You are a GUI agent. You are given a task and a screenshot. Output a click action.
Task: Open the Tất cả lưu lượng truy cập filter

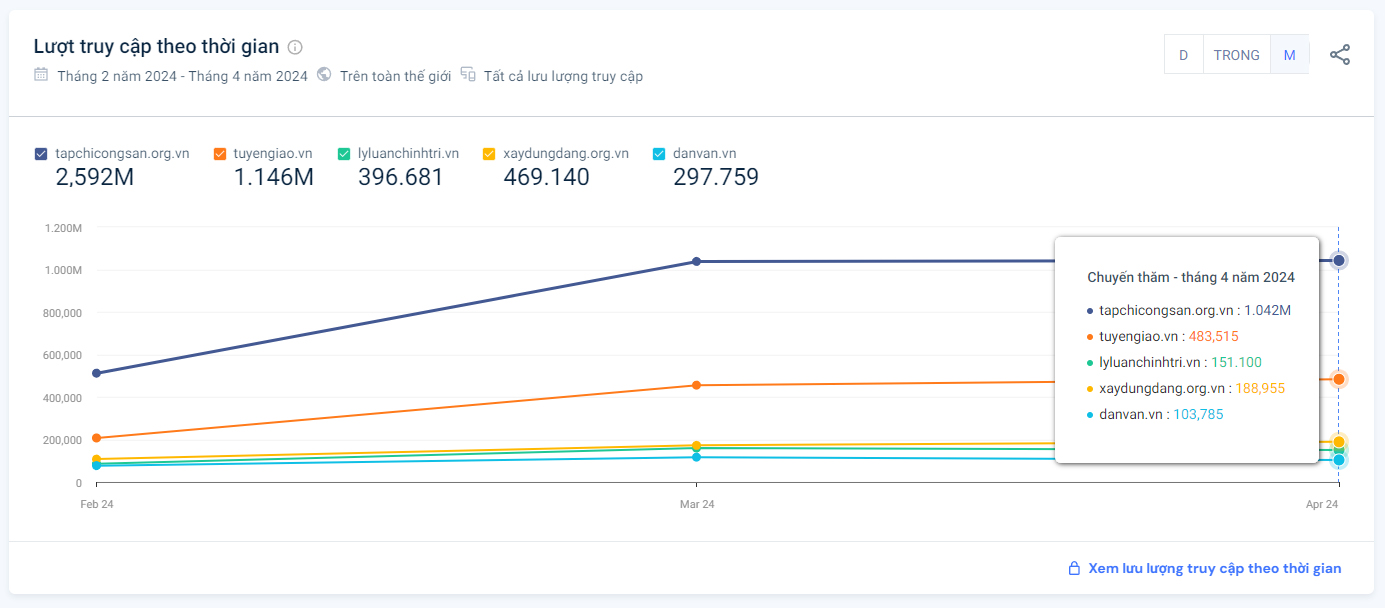(563, 76)
